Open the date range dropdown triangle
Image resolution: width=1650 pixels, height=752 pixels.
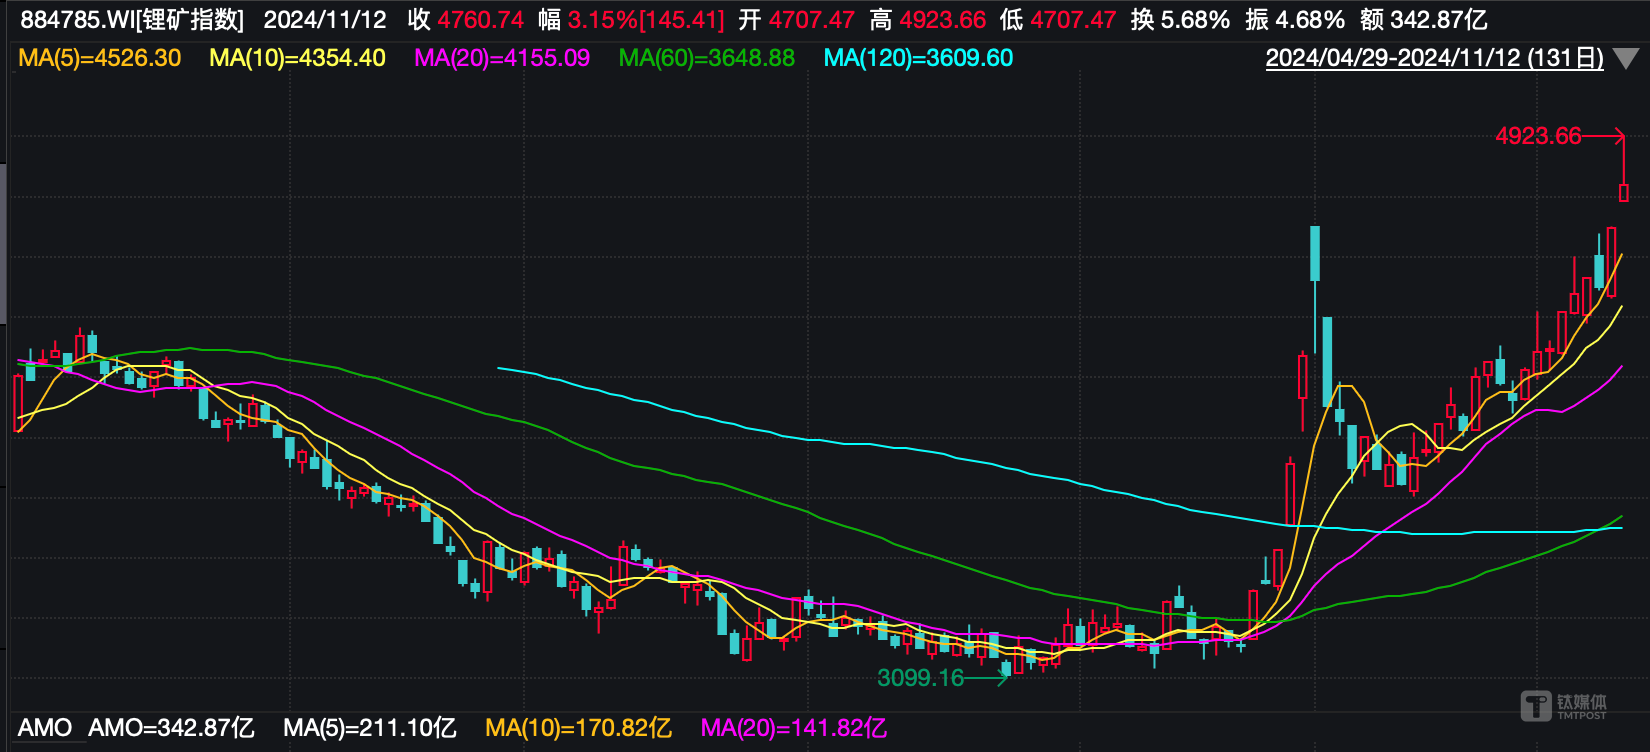[x=1626, y=59]
